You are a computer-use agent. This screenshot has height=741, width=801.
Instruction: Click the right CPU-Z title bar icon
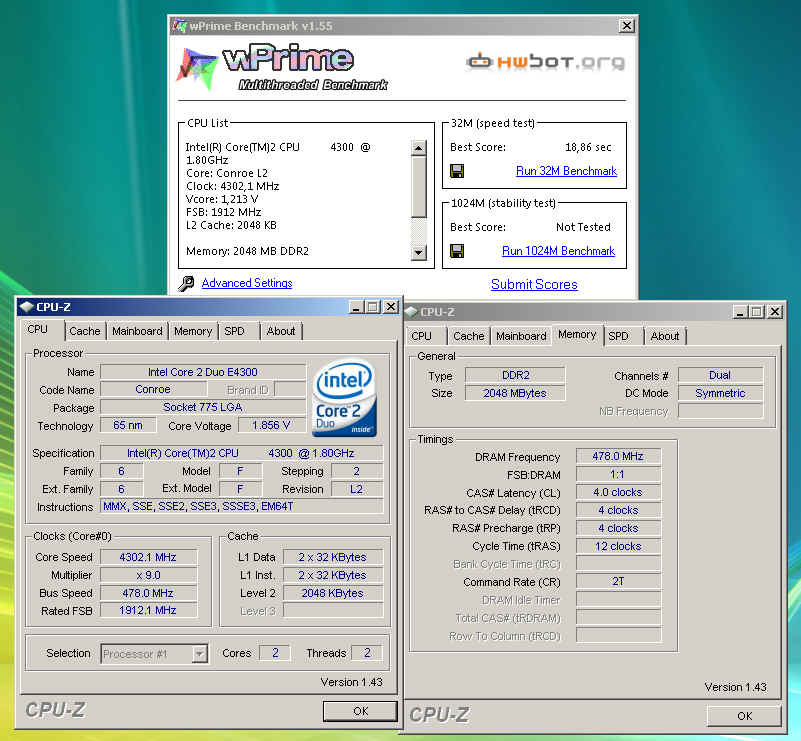(x=410, y=312)
